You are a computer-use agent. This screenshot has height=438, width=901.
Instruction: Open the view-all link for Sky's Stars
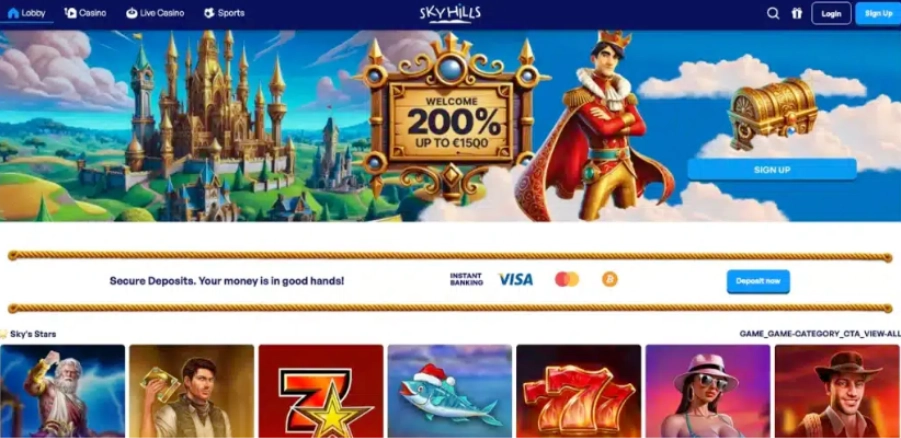820,334
